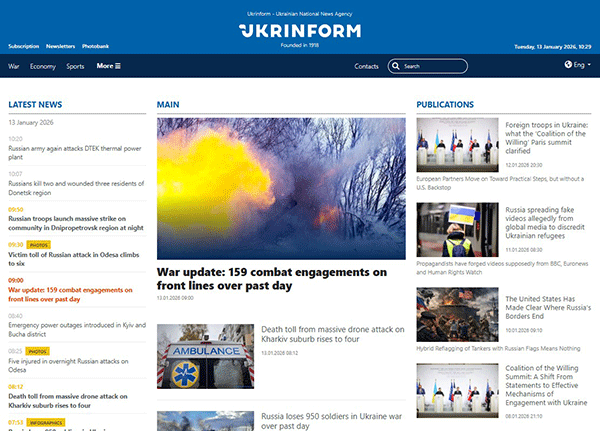Read 'Russian army again attacks DTEK thermal power plant'
Screen dimensions: 600x431
[x=75, y=153]
